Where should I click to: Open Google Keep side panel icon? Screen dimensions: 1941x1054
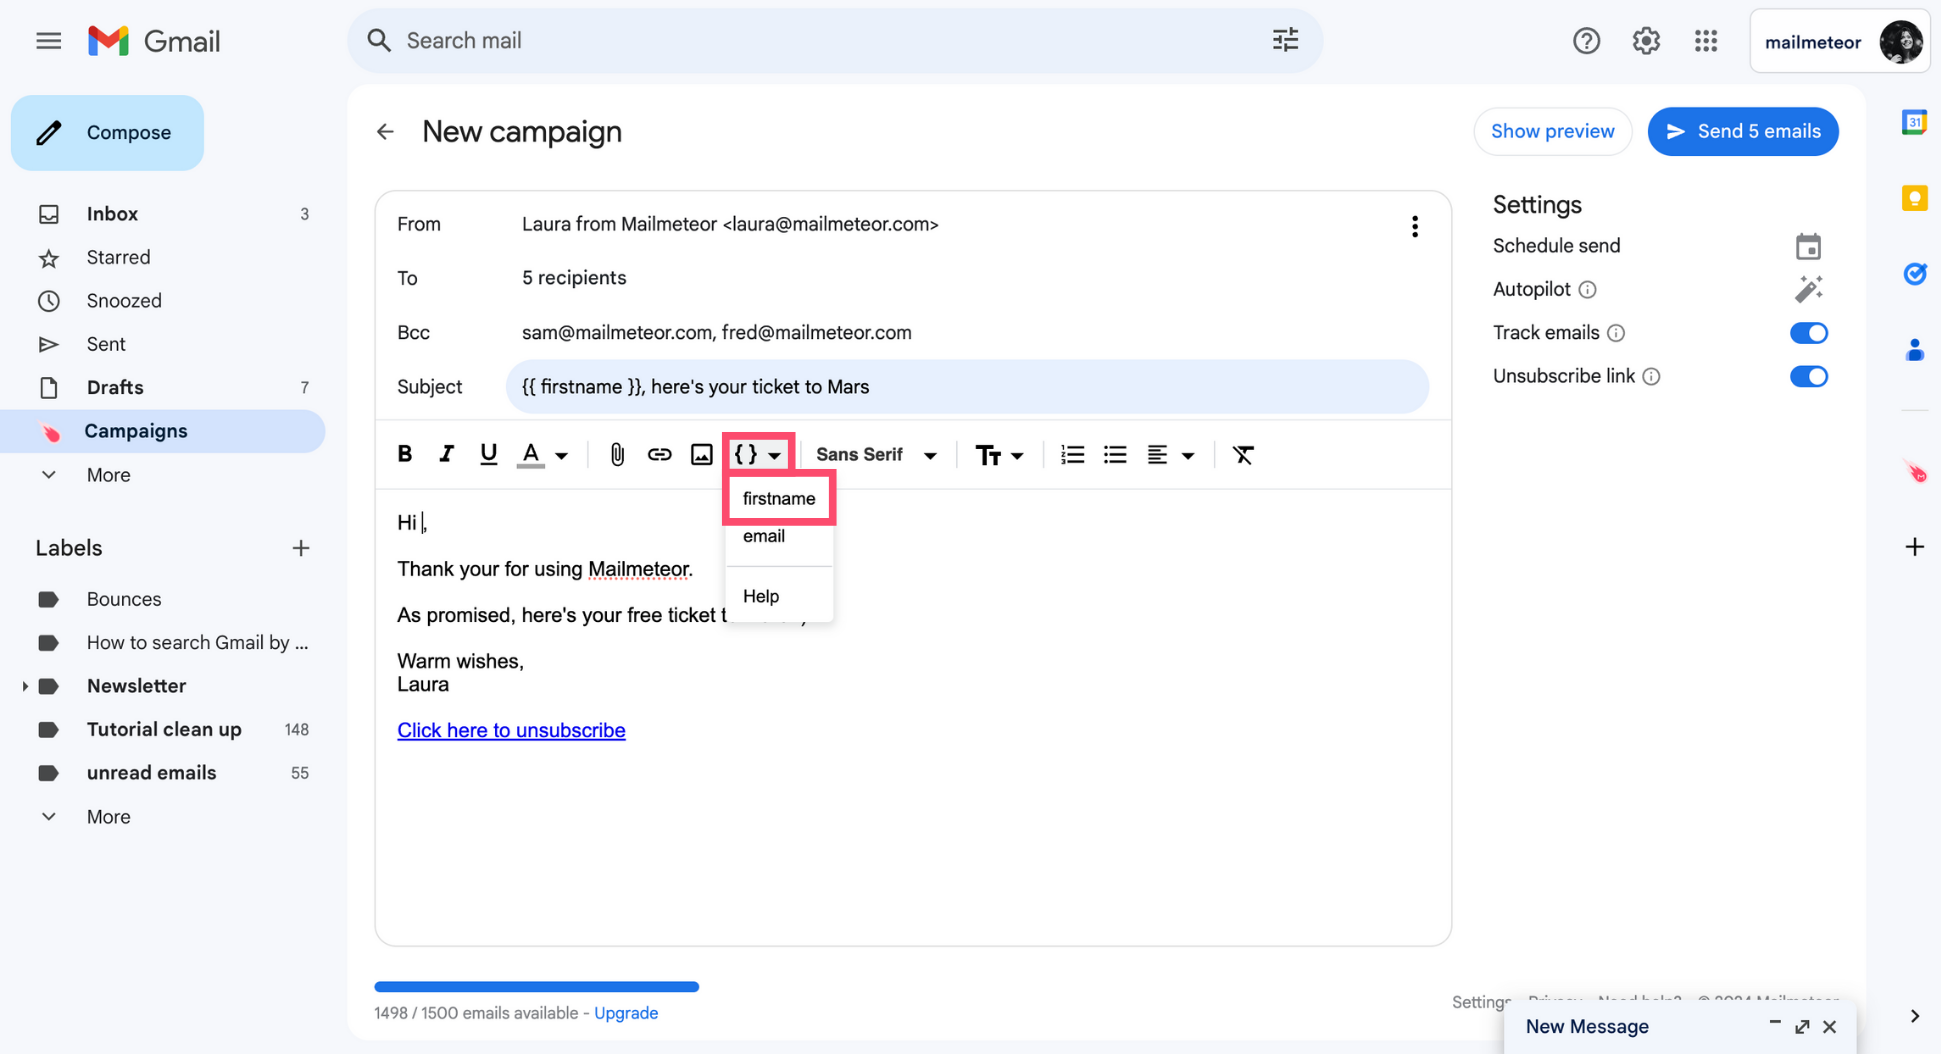[1914, 198]
